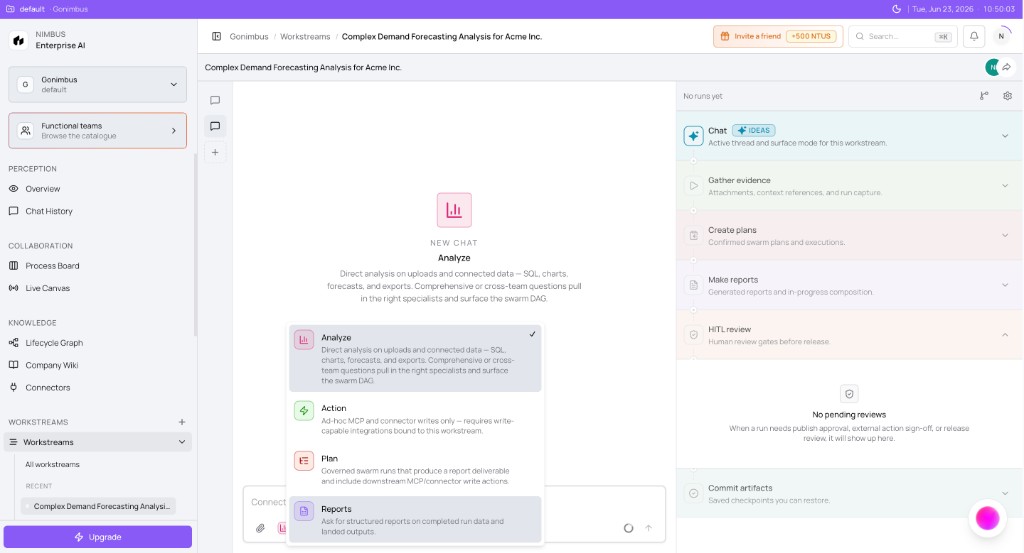Expand the Create plans panel
Image resolution: width=1024 pixels, height=553 pixels.
1005,235
